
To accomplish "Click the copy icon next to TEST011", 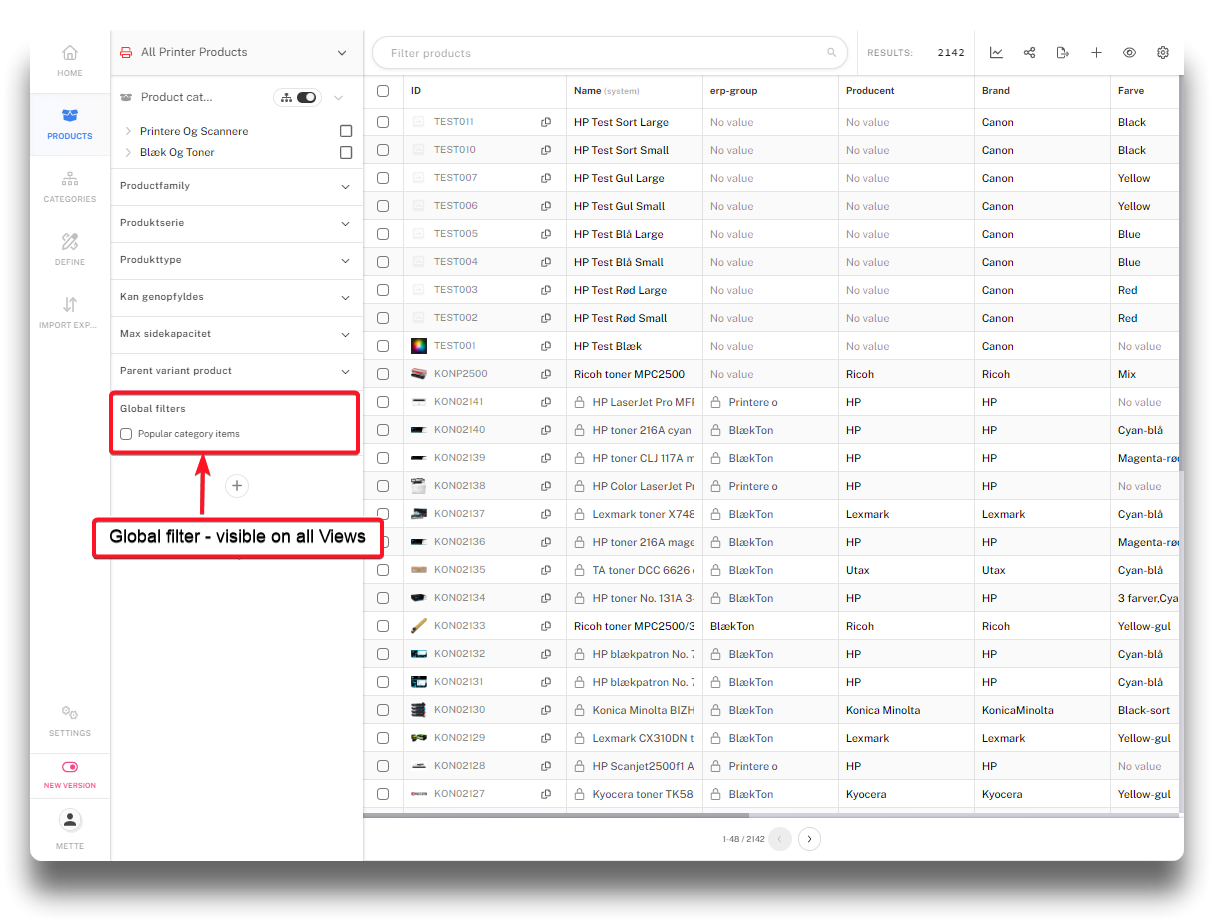I will [x=546, y=122].
